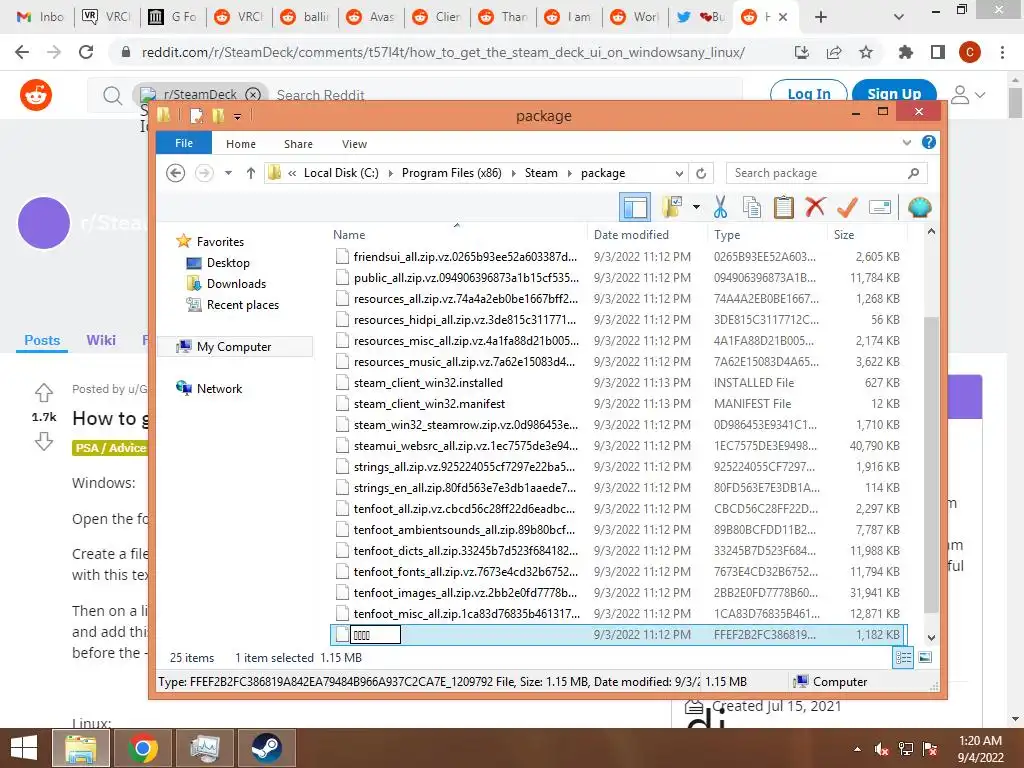Open Chrome extensions puzzle icon

pos(905,52)
